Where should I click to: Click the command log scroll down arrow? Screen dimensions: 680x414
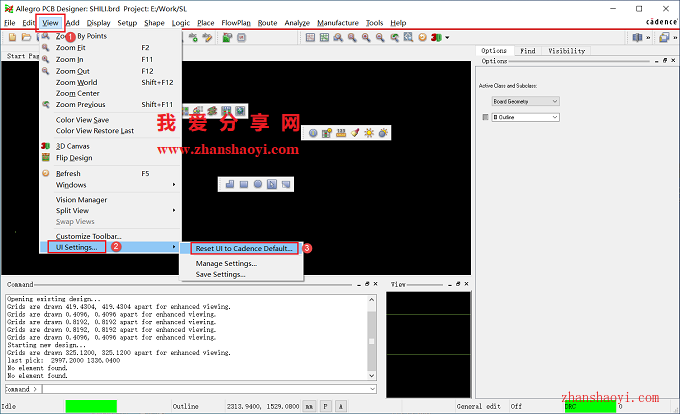coord(372,376)
